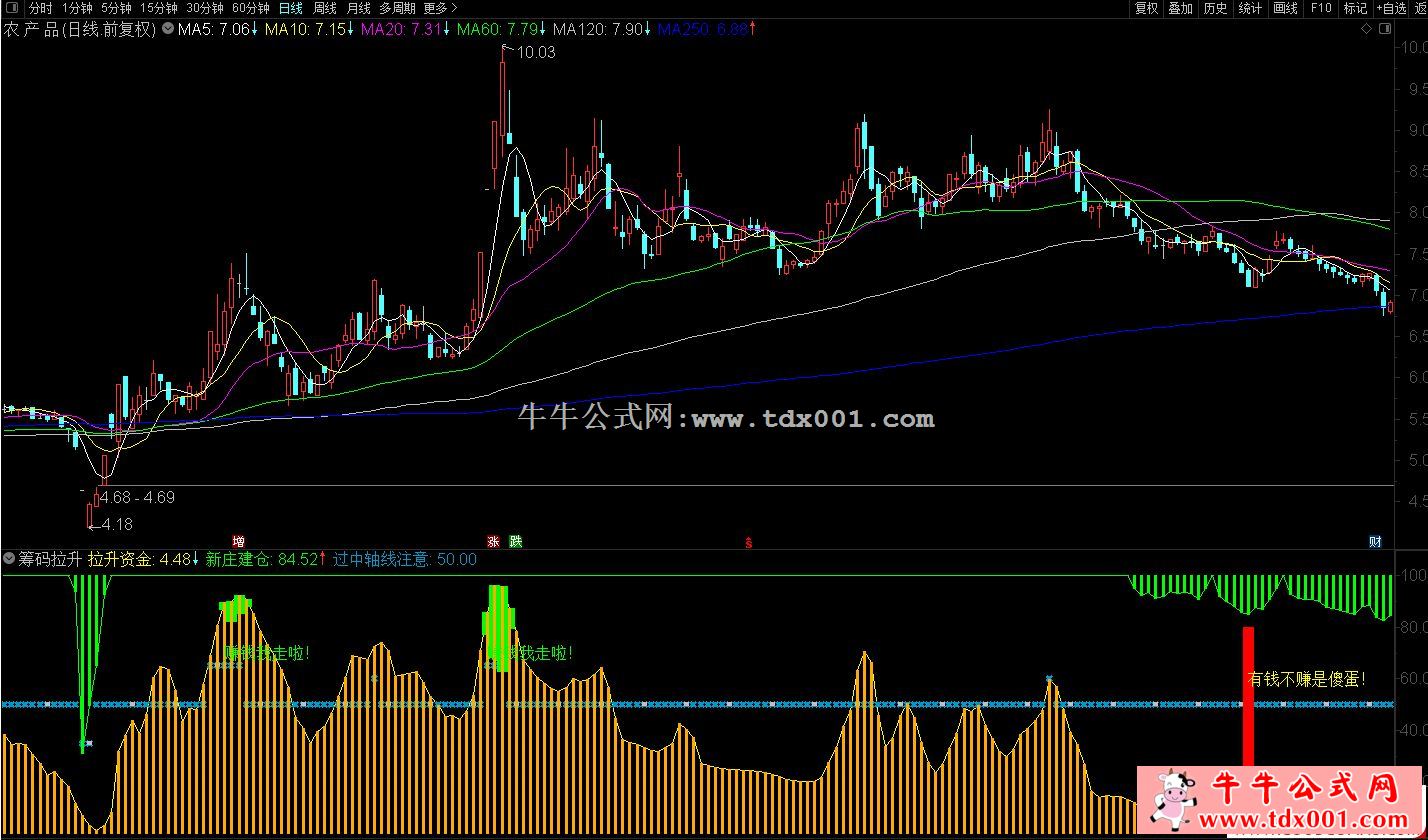Click the red 增 event marker
This screenshot has width=1428, height=840.
(238, 541)
